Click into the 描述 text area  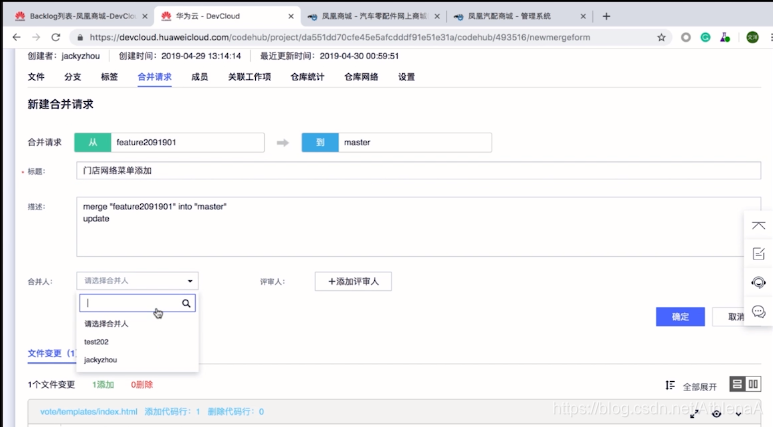tap(418, 226)
